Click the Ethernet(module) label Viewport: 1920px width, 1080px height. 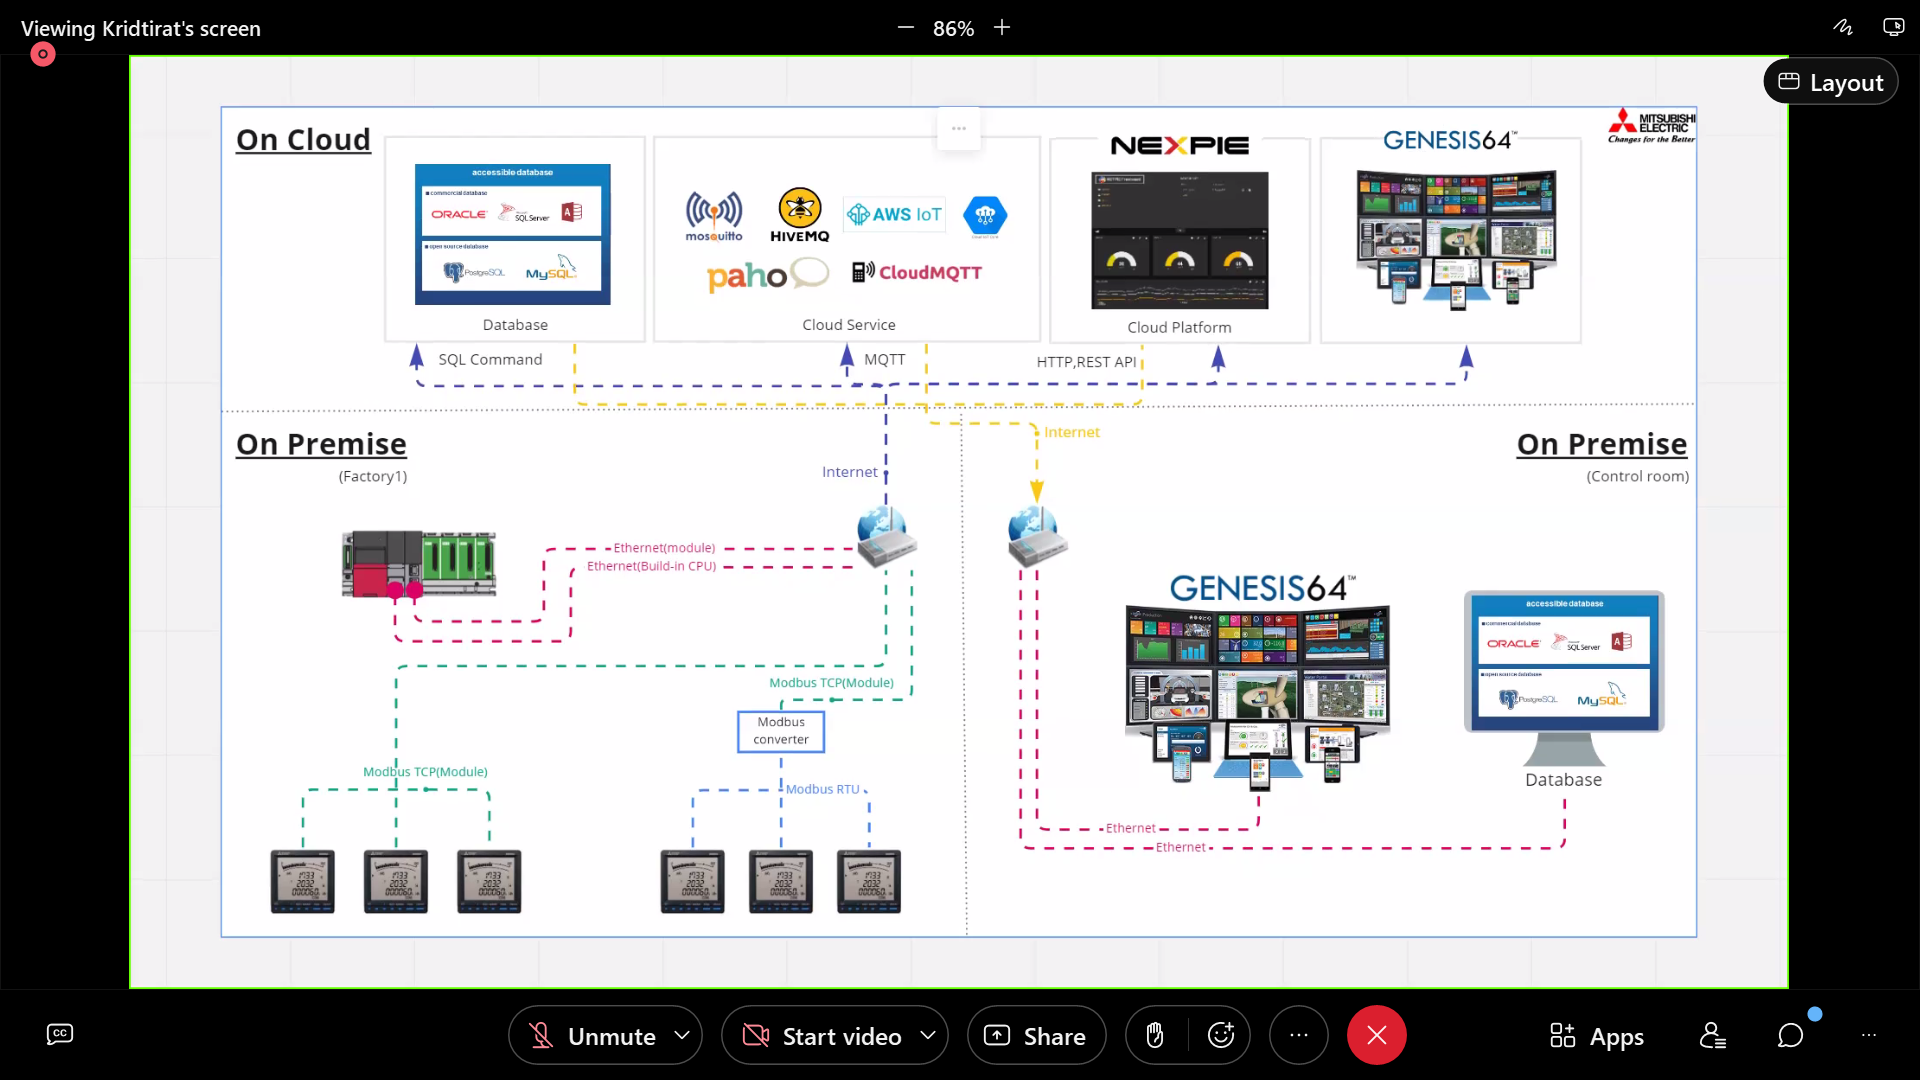point(664,548)
